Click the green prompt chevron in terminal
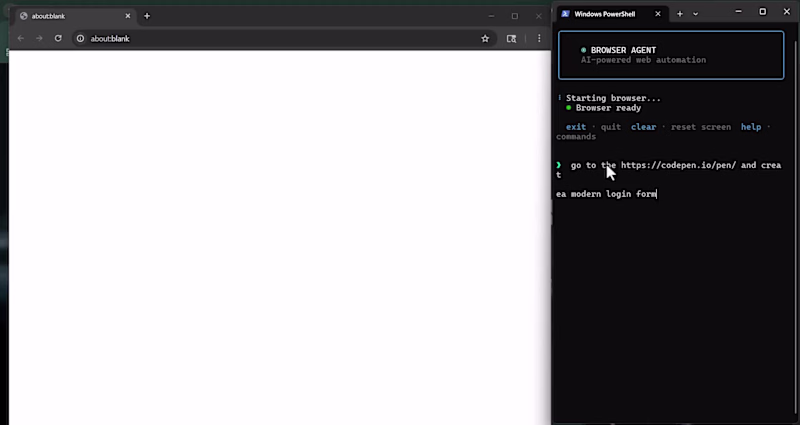This screenshot has width=800, height=425. pos(559,165)
